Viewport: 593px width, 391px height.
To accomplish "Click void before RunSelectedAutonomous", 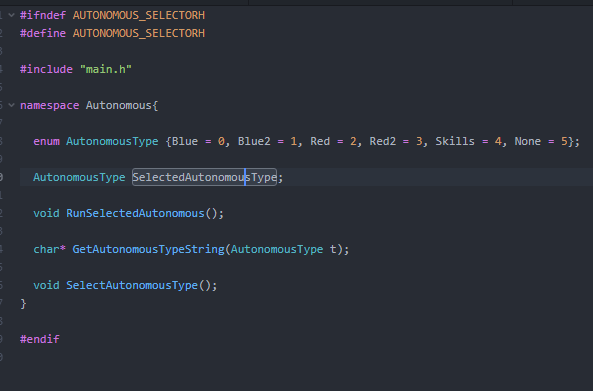I will click(46, 213).
